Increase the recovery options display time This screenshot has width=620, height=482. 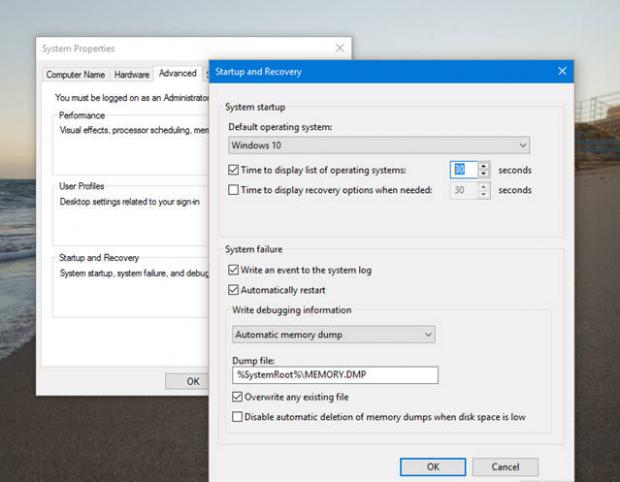point(485,185)
